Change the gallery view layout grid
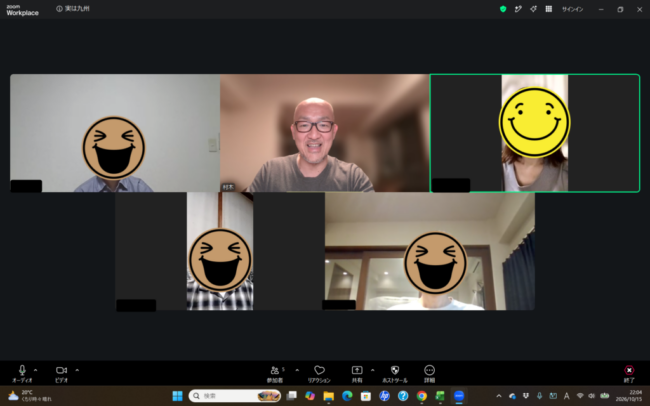 click(548, 9)
